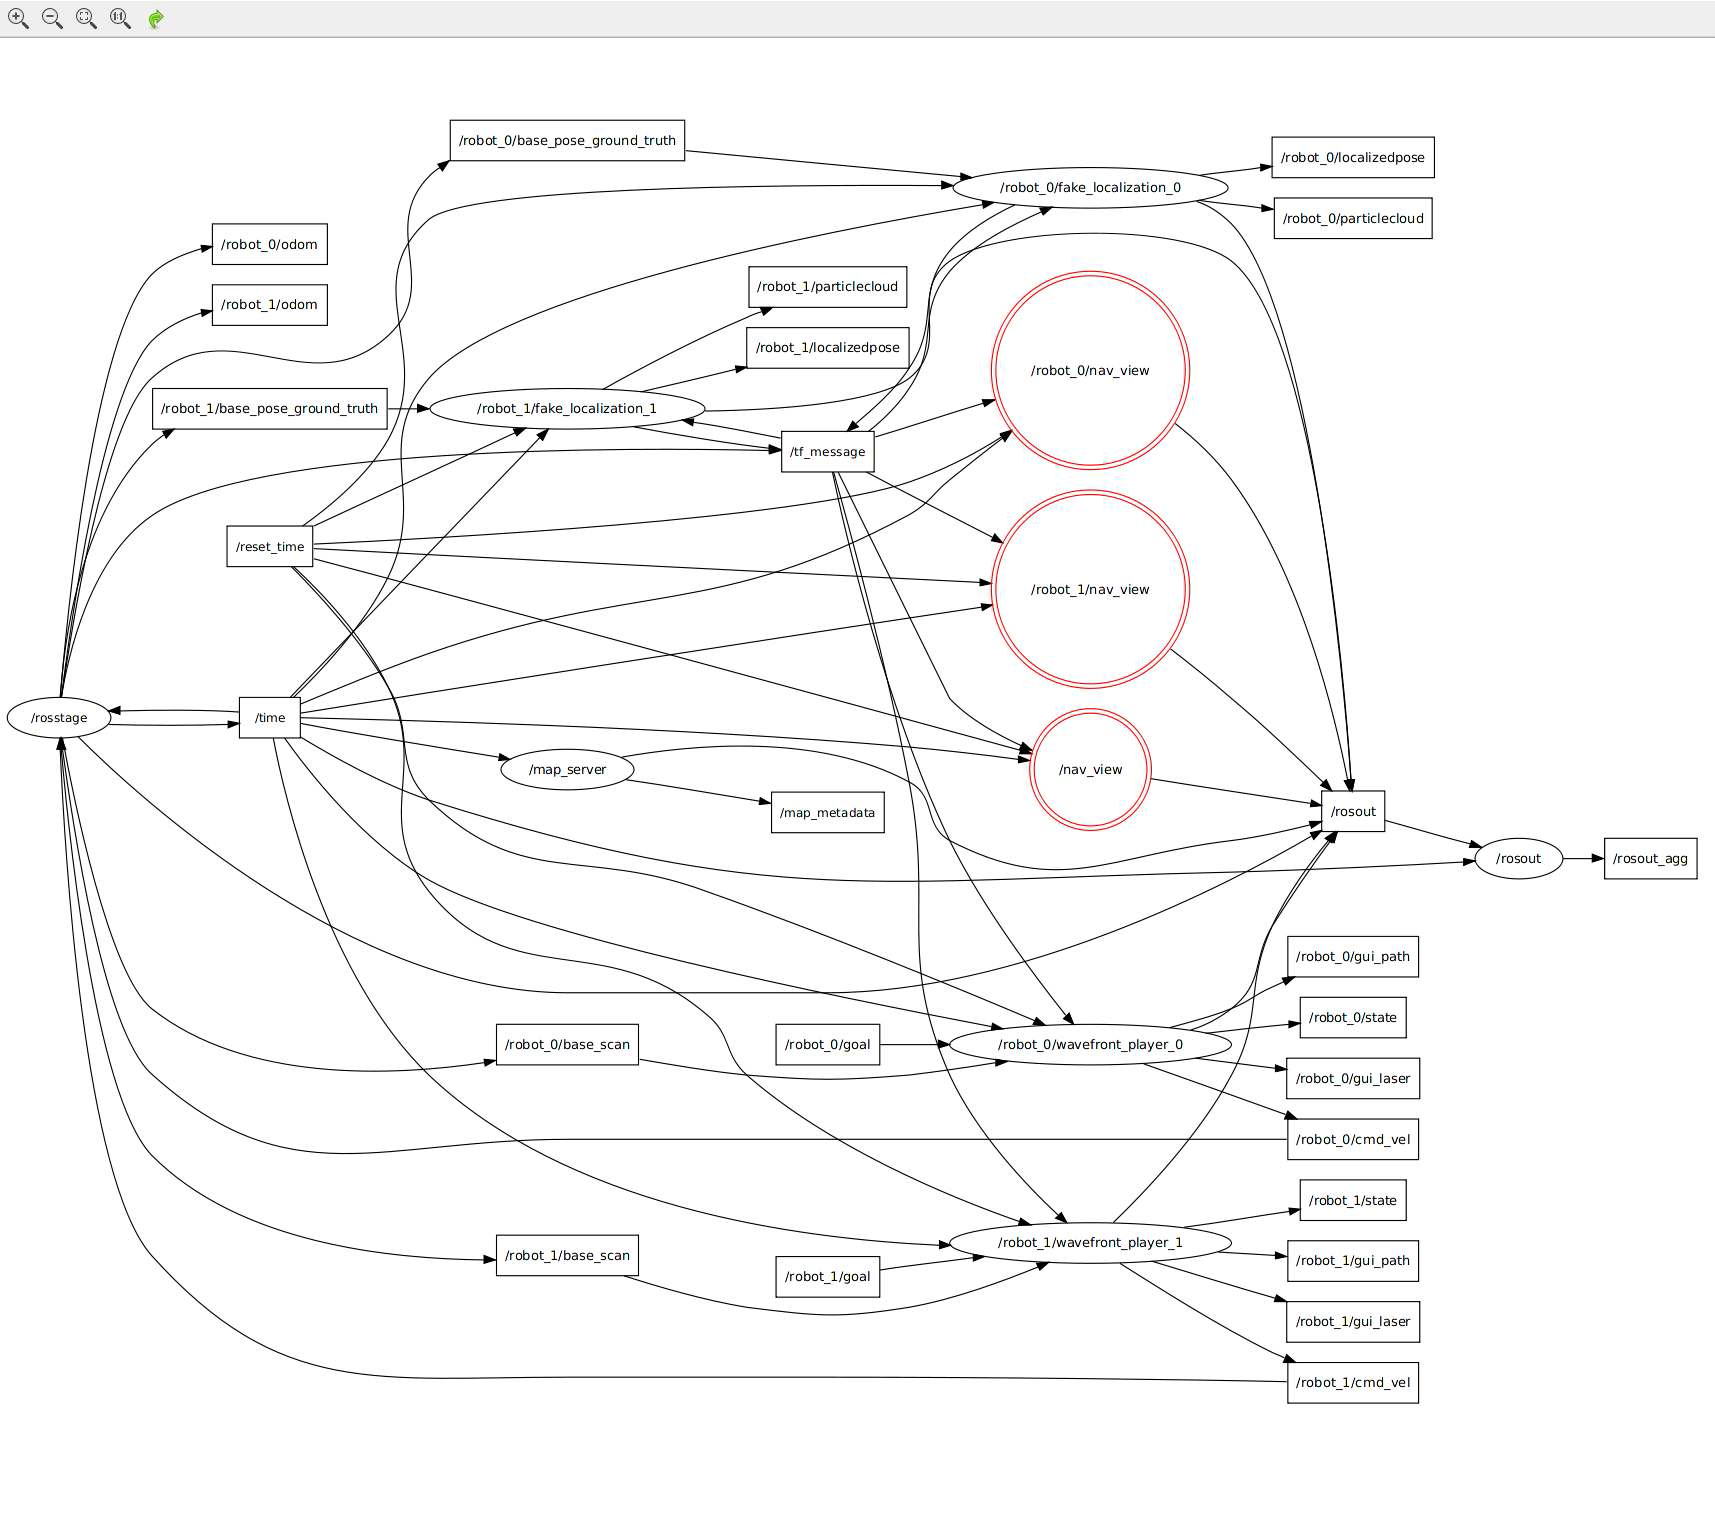
Task: Reset zoom with the 1:1 magnifier icon
Action: click(x=120, y=18)
